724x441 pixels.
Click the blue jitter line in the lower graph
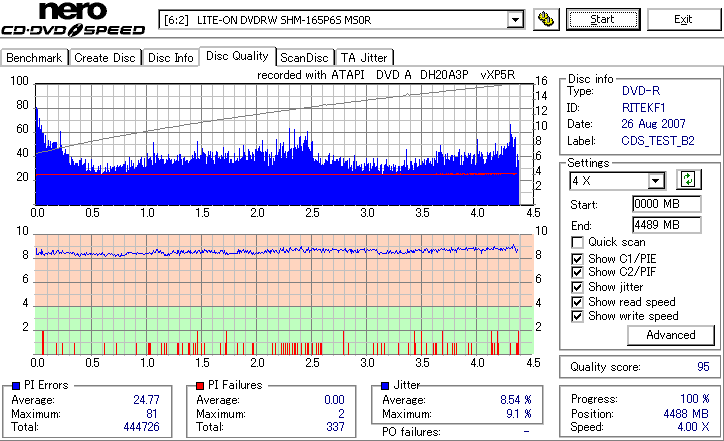[277, 251]
